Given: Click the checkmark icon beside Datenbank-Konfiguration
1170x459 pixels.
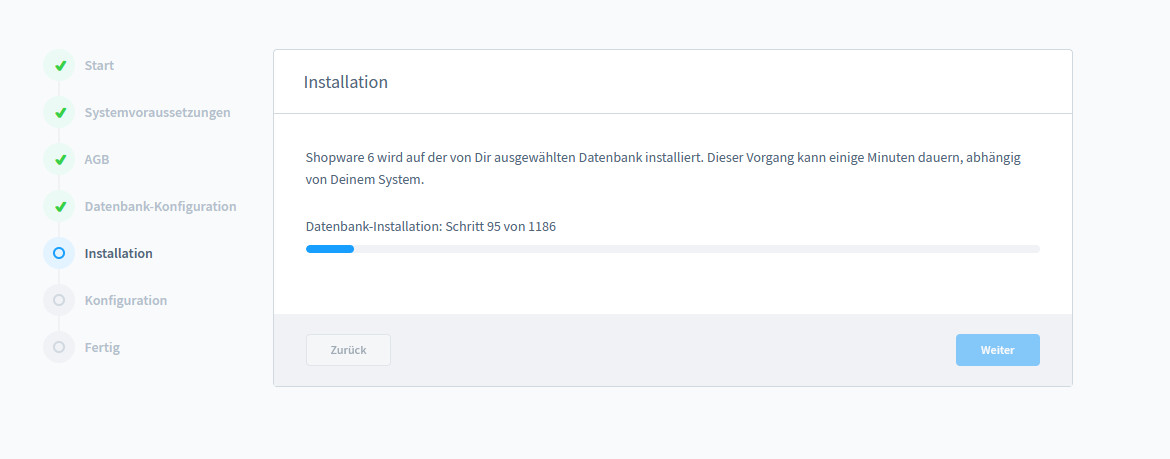Looking at the screenshot, I should (59, 207).
